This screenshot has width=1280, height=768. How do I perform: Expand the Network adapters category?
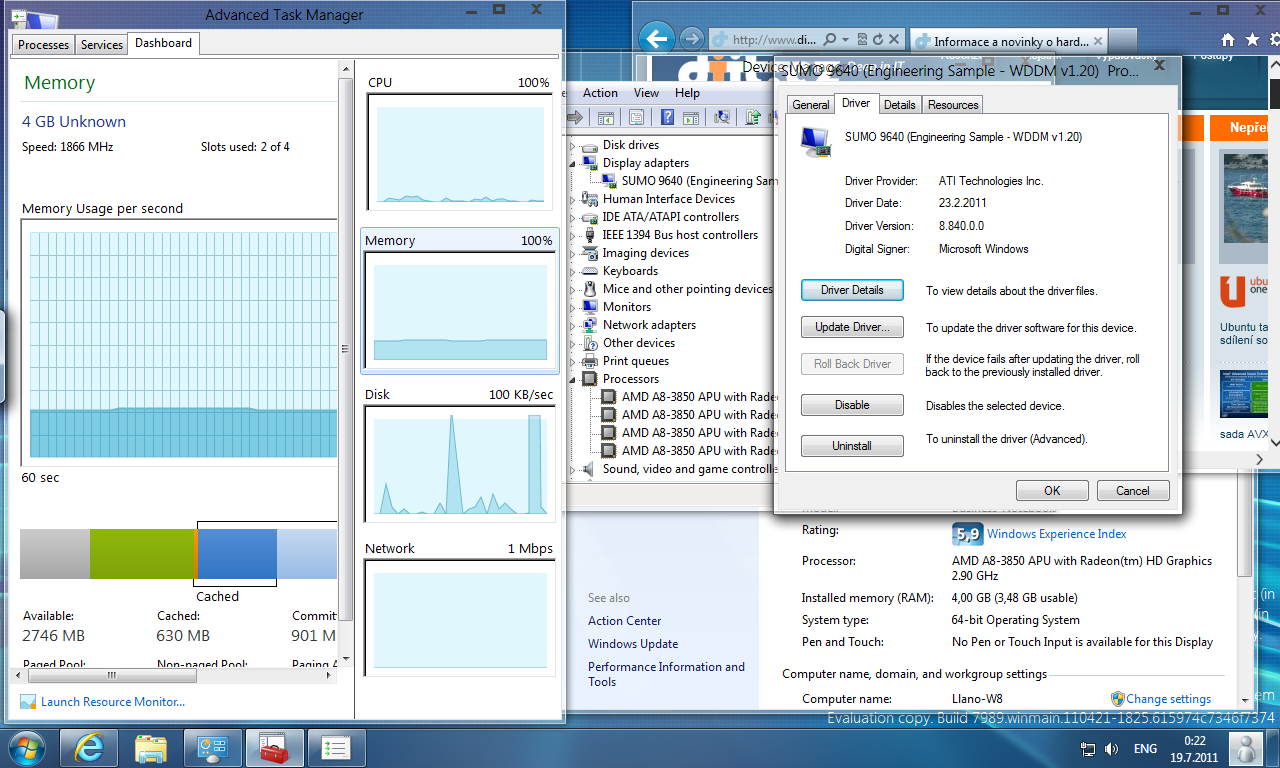[573, 326]
